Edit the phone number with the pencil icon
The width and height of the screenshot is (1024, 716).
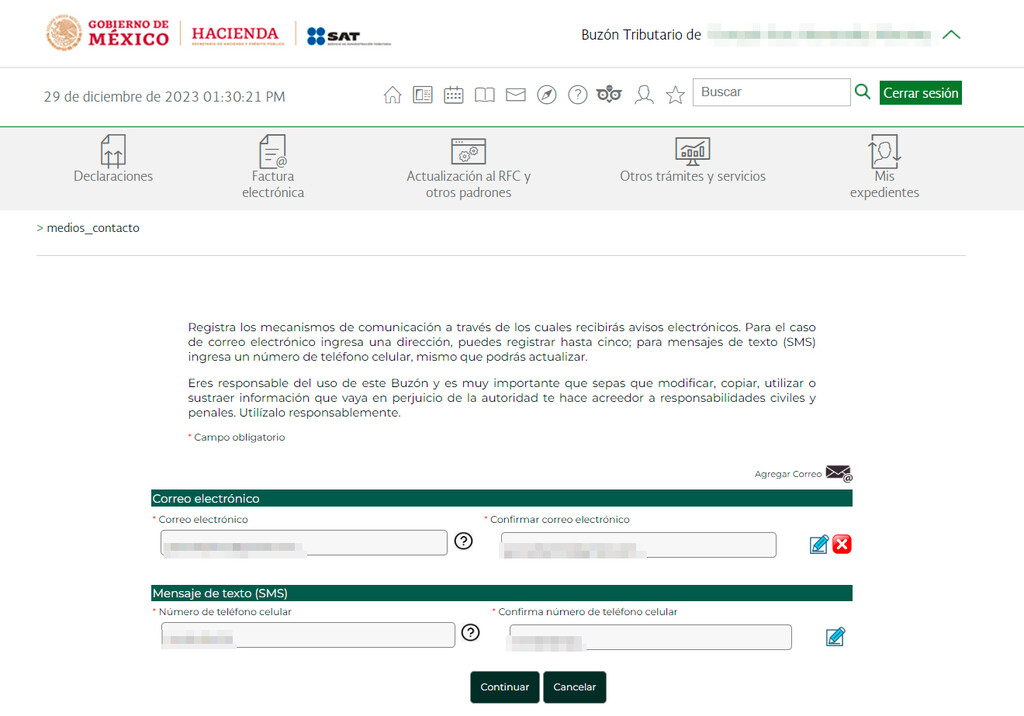pos(836,636)
